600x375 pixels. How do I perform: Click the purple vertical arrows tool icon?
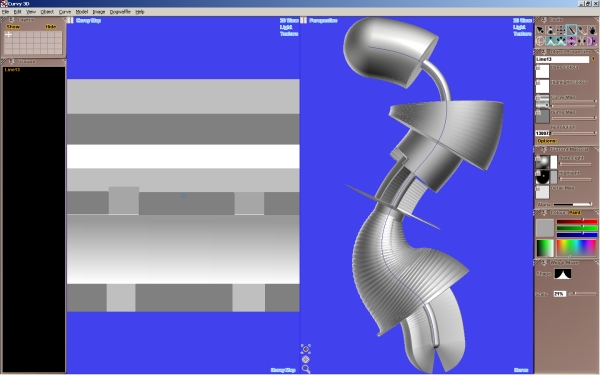(x=571, y=41)
